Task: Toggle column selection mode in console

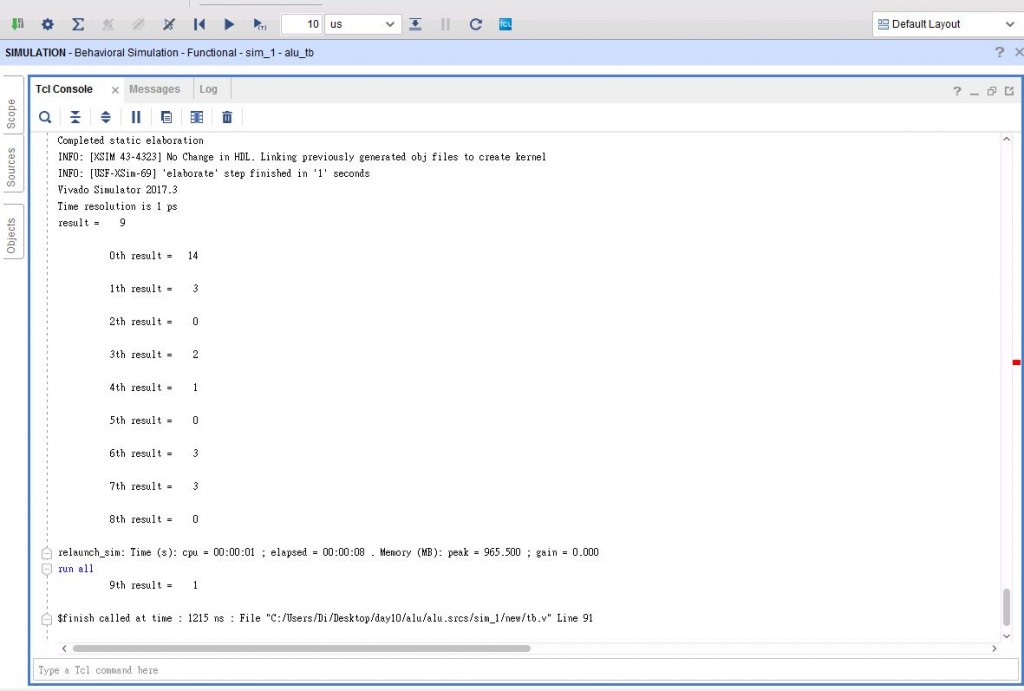Action: (197, 117)
